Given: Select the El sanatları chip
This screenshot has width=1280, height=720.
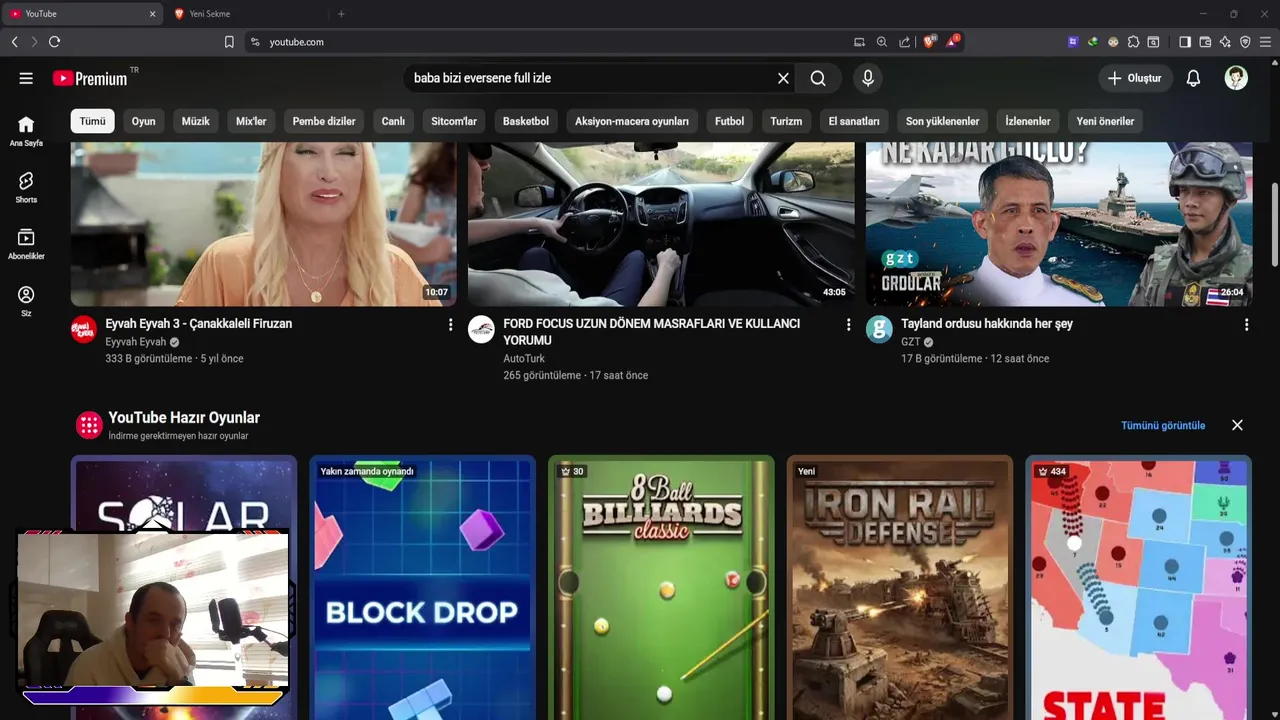Looking at the screenshot, I should pos(854,121).
